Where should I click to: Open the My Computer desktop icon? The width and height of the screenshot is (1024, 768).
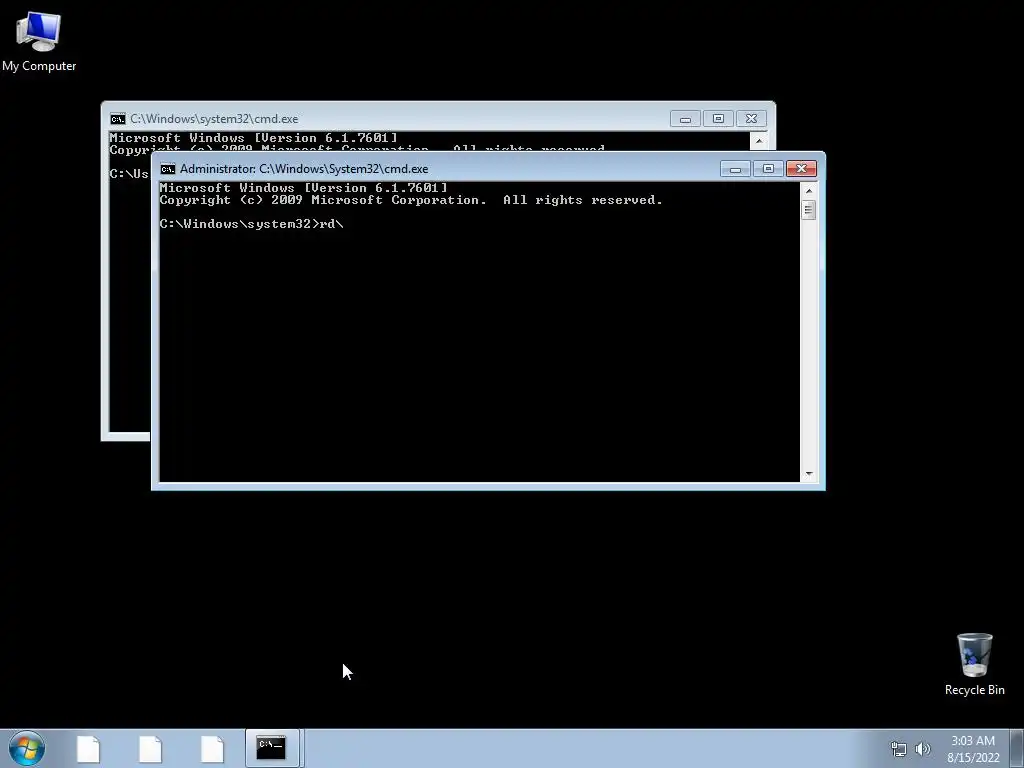39,41
